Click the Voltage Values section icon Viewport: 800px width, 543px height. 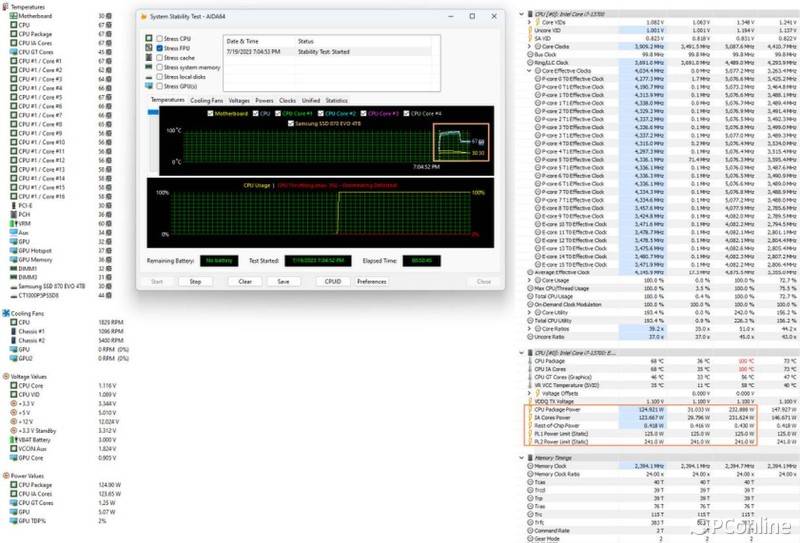click(6, 376)
